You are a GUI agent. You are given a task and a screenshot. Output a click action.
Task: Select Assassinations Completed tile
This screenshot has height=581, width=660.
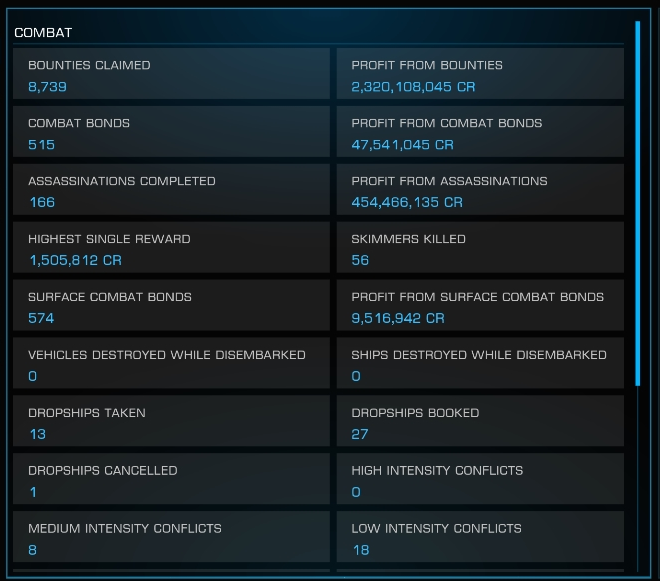coord(171,189)
